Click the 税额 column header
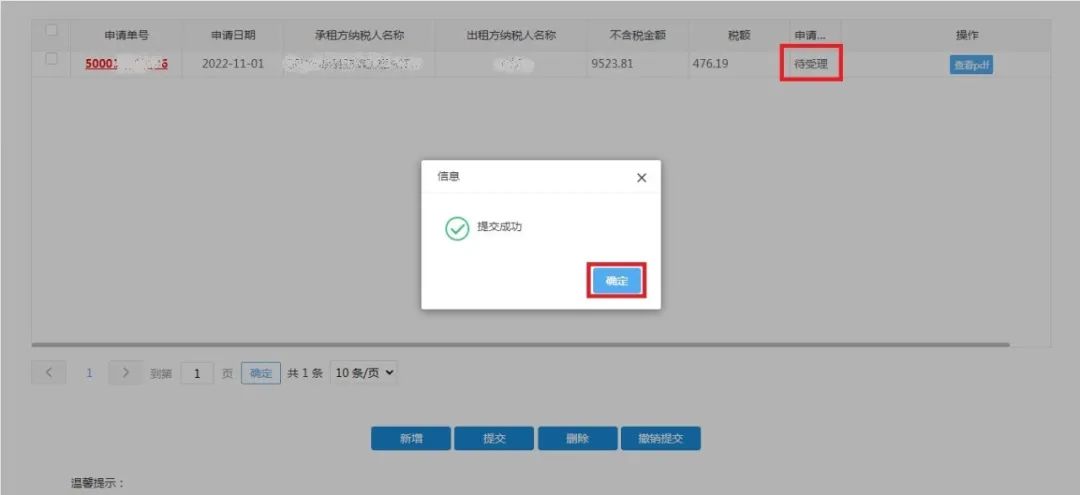The height and width of the screenshot is (495, 1080). [739, 35]
